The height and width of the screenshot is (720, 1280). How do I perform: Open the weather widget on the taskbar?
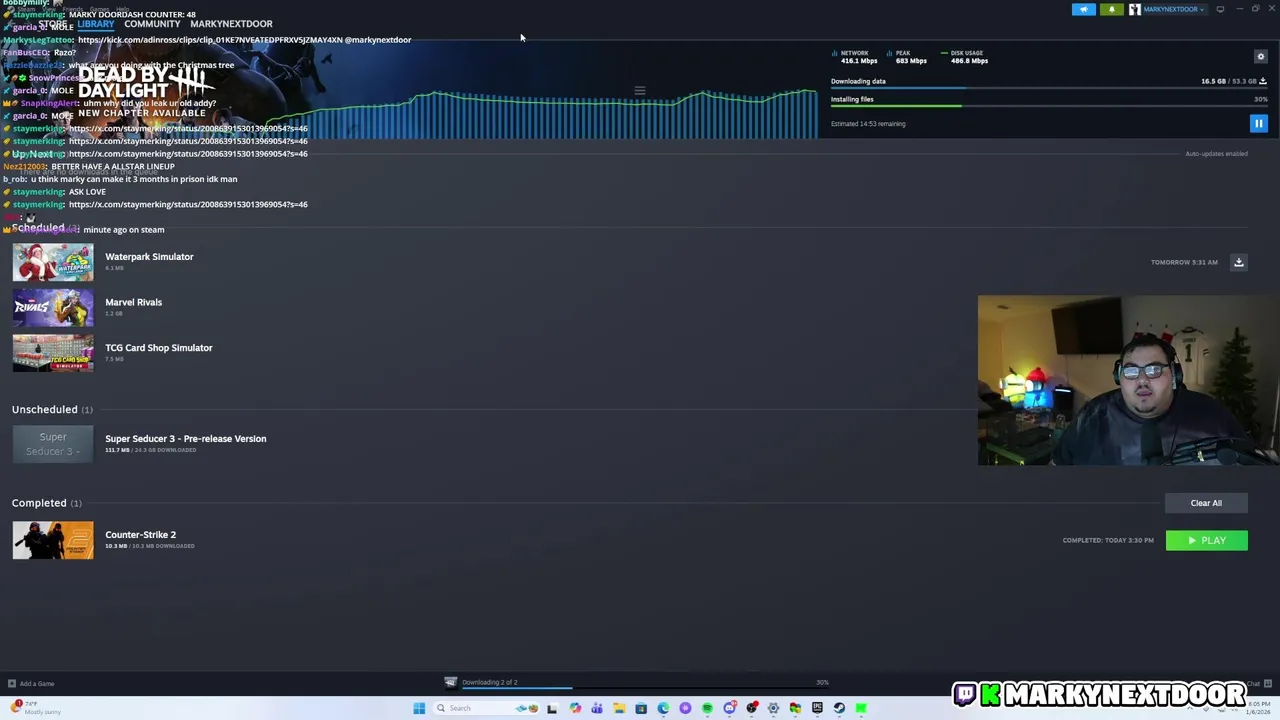click(35, 708)
